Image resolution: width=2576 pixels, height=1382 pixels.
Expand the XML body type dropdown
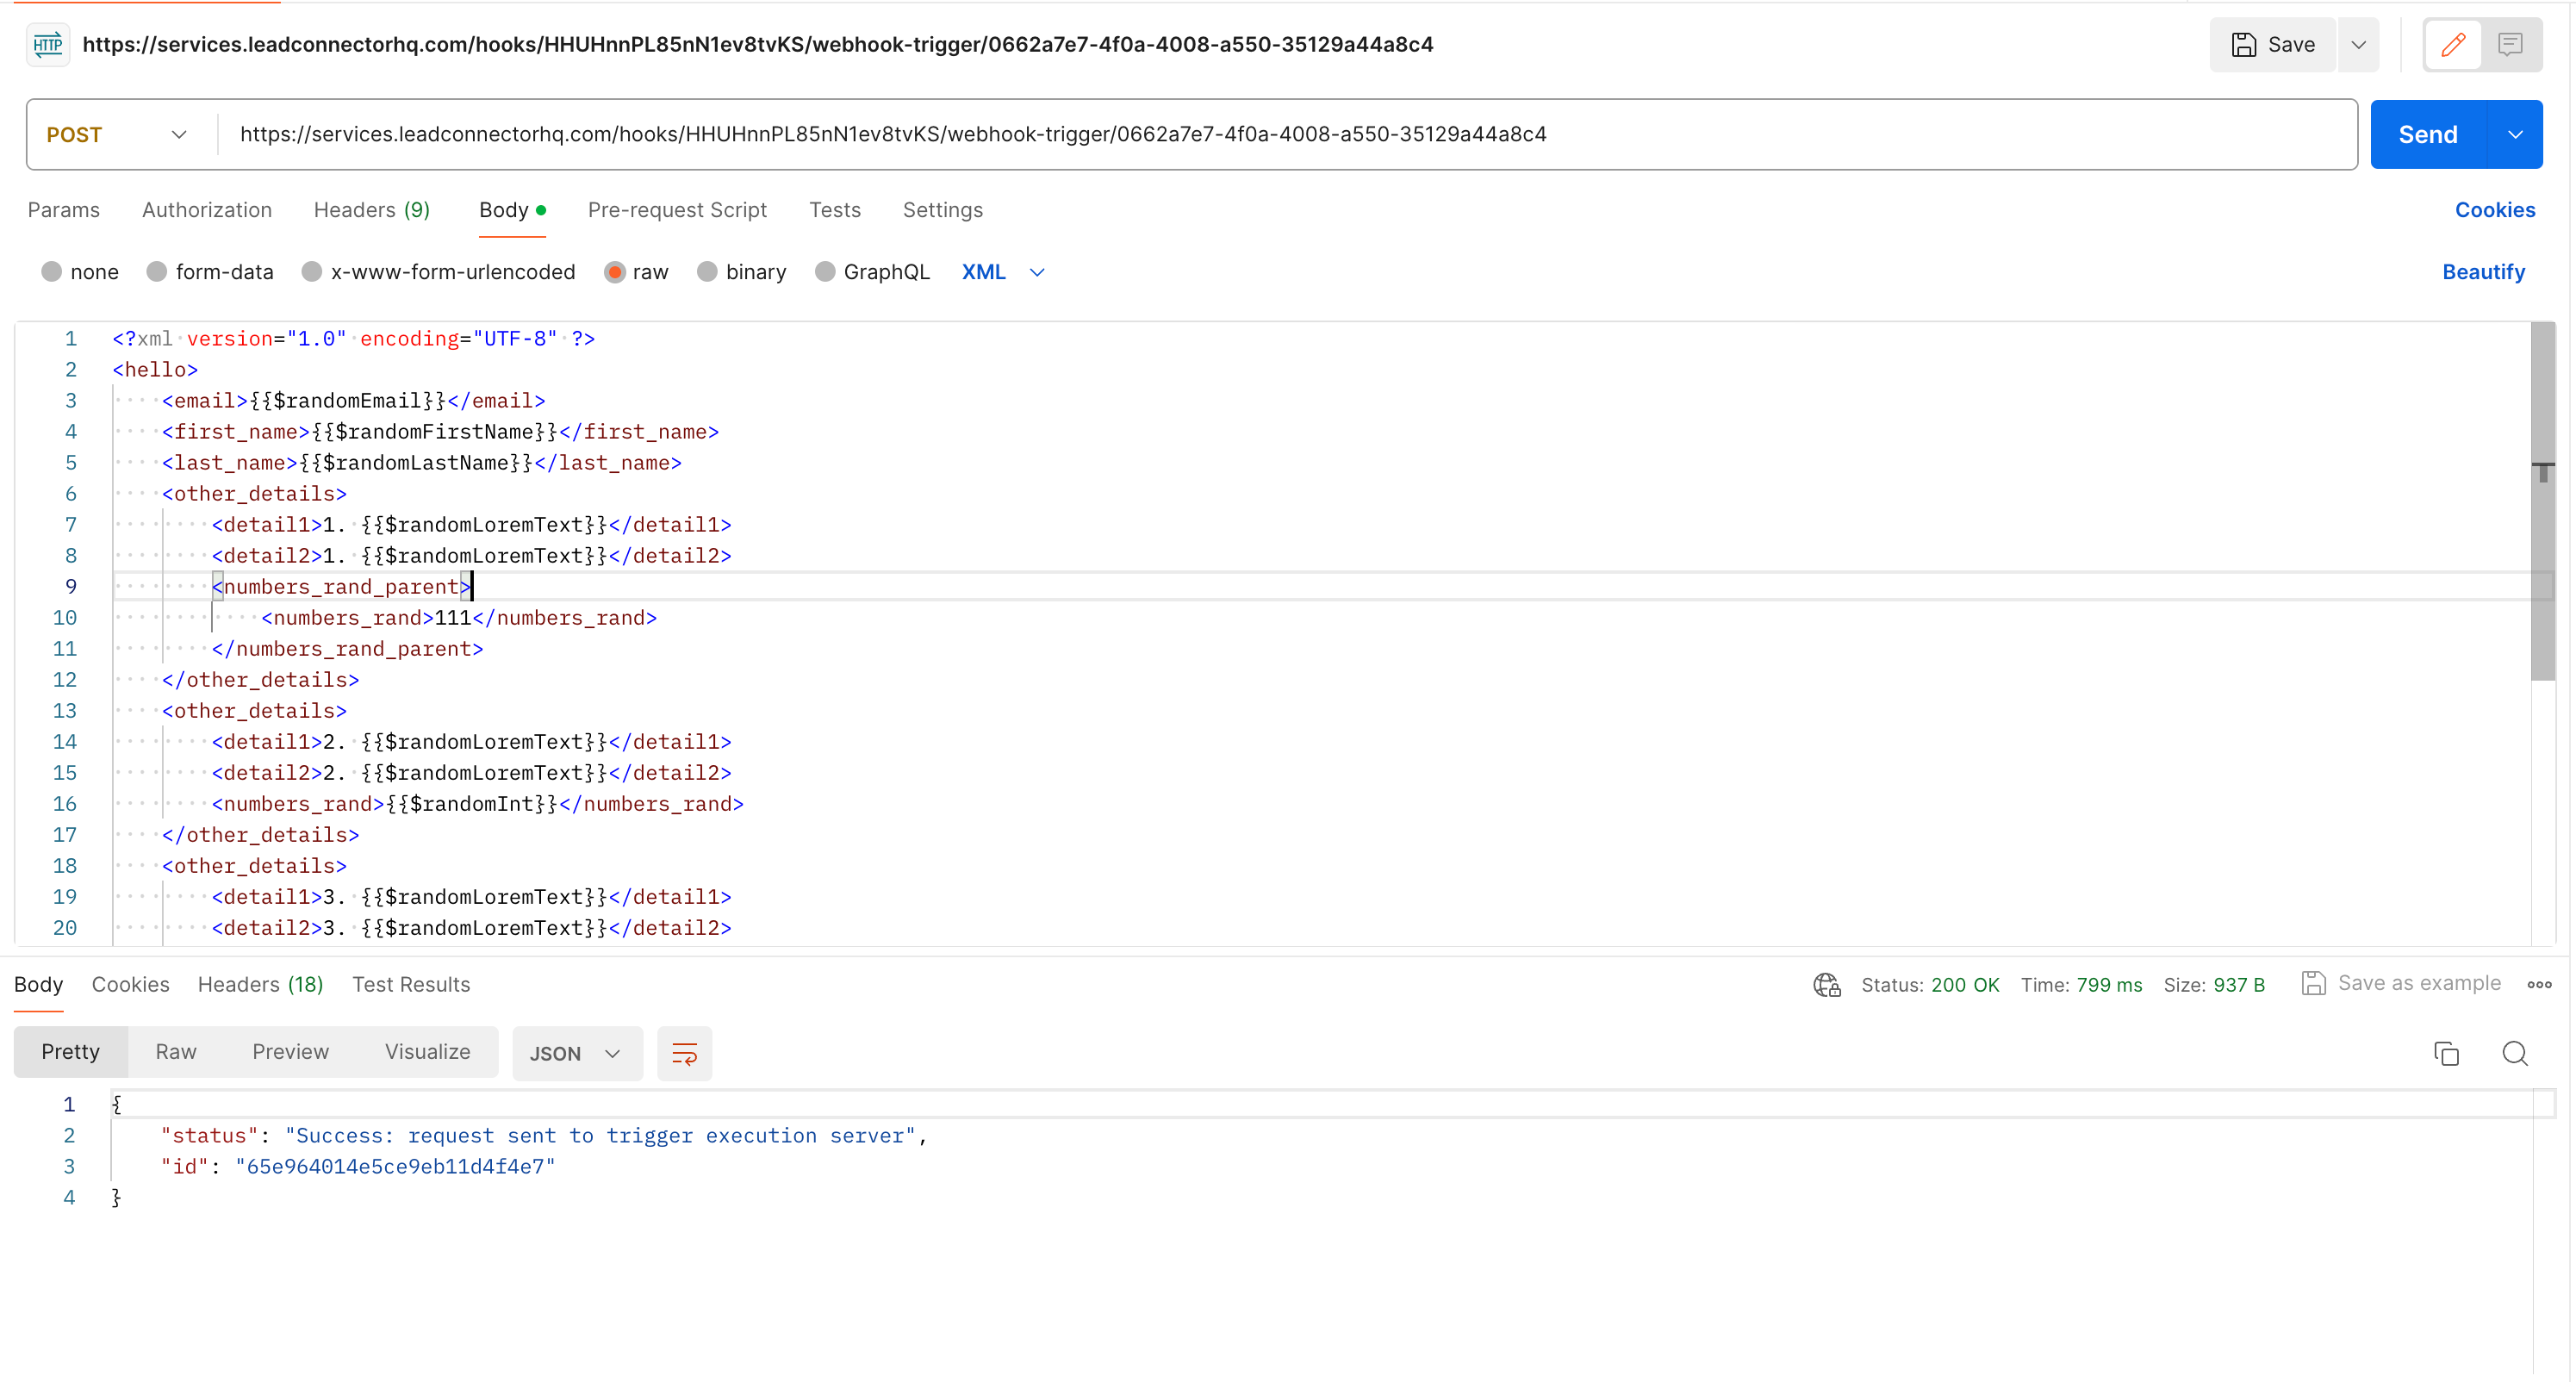tap(1003, 272)
